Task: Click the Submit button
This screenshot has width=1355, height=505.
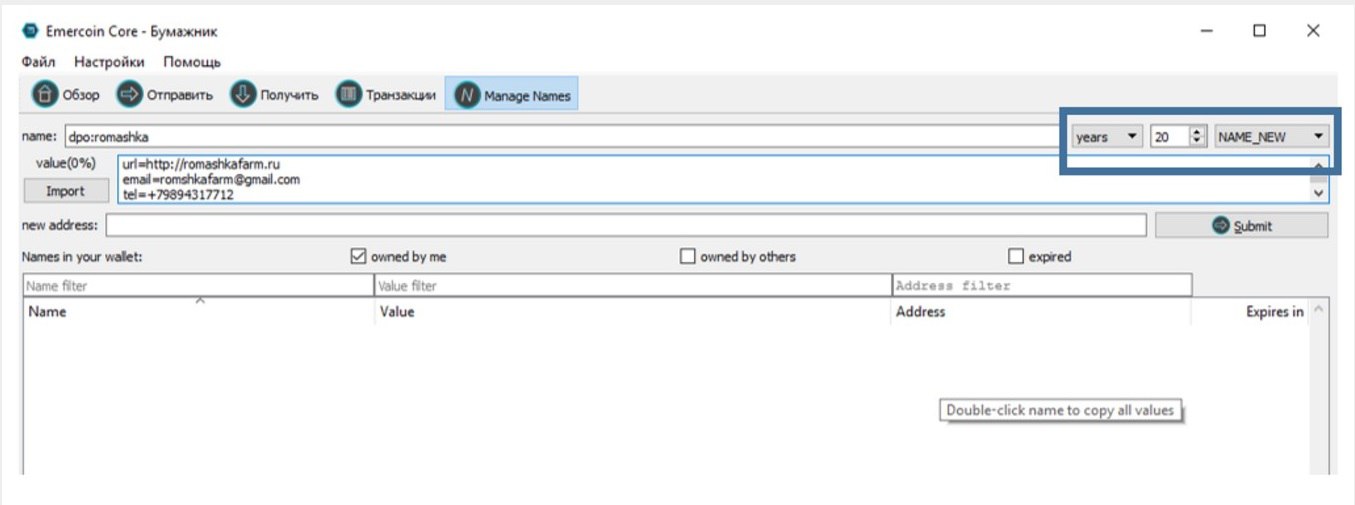Action: tap(1242, 226)
